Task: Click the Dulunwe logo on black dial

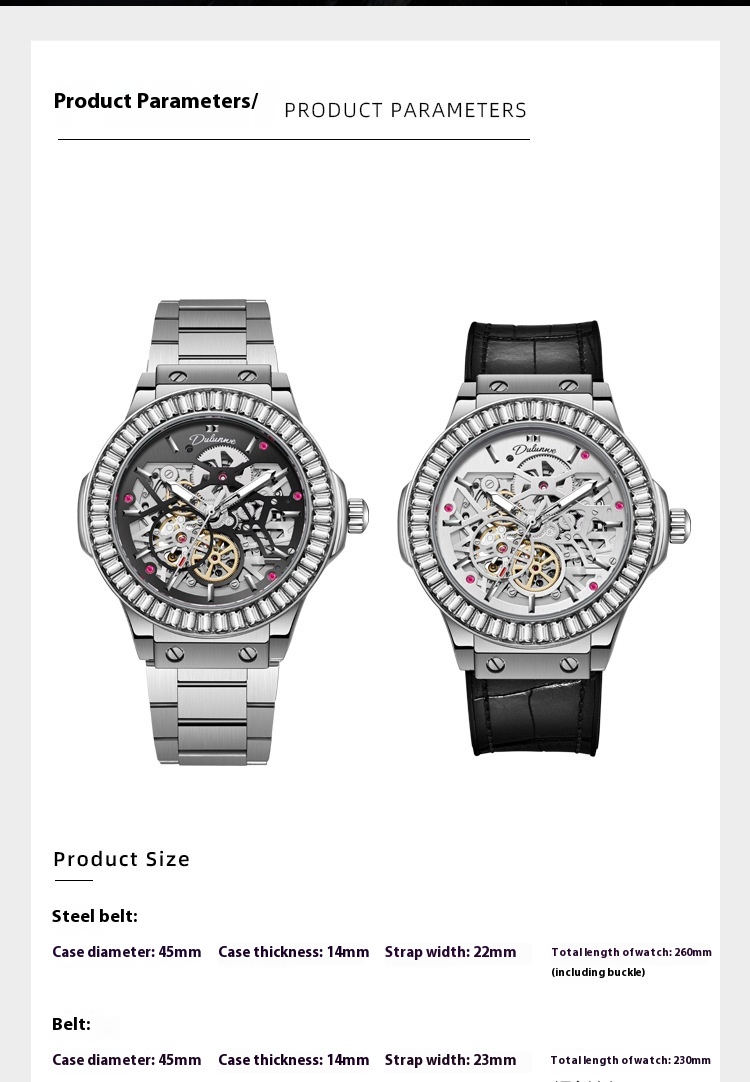Action: [x=213, y=437]
